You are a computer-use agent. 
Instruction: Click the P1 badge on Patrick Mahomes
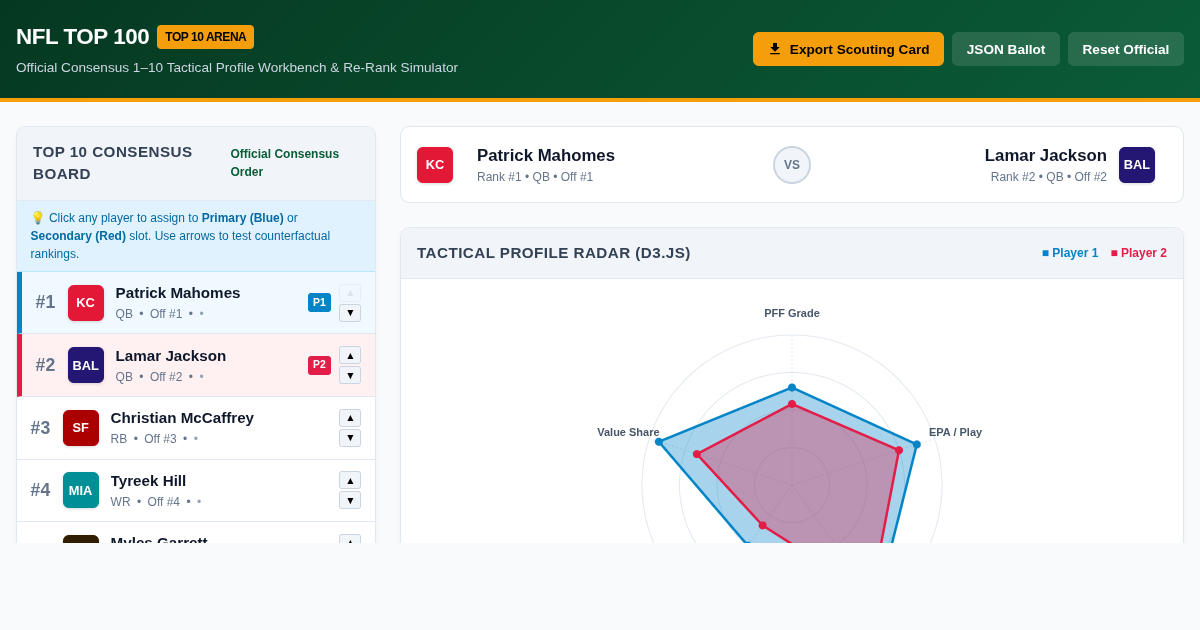click(x=319, y=302)
